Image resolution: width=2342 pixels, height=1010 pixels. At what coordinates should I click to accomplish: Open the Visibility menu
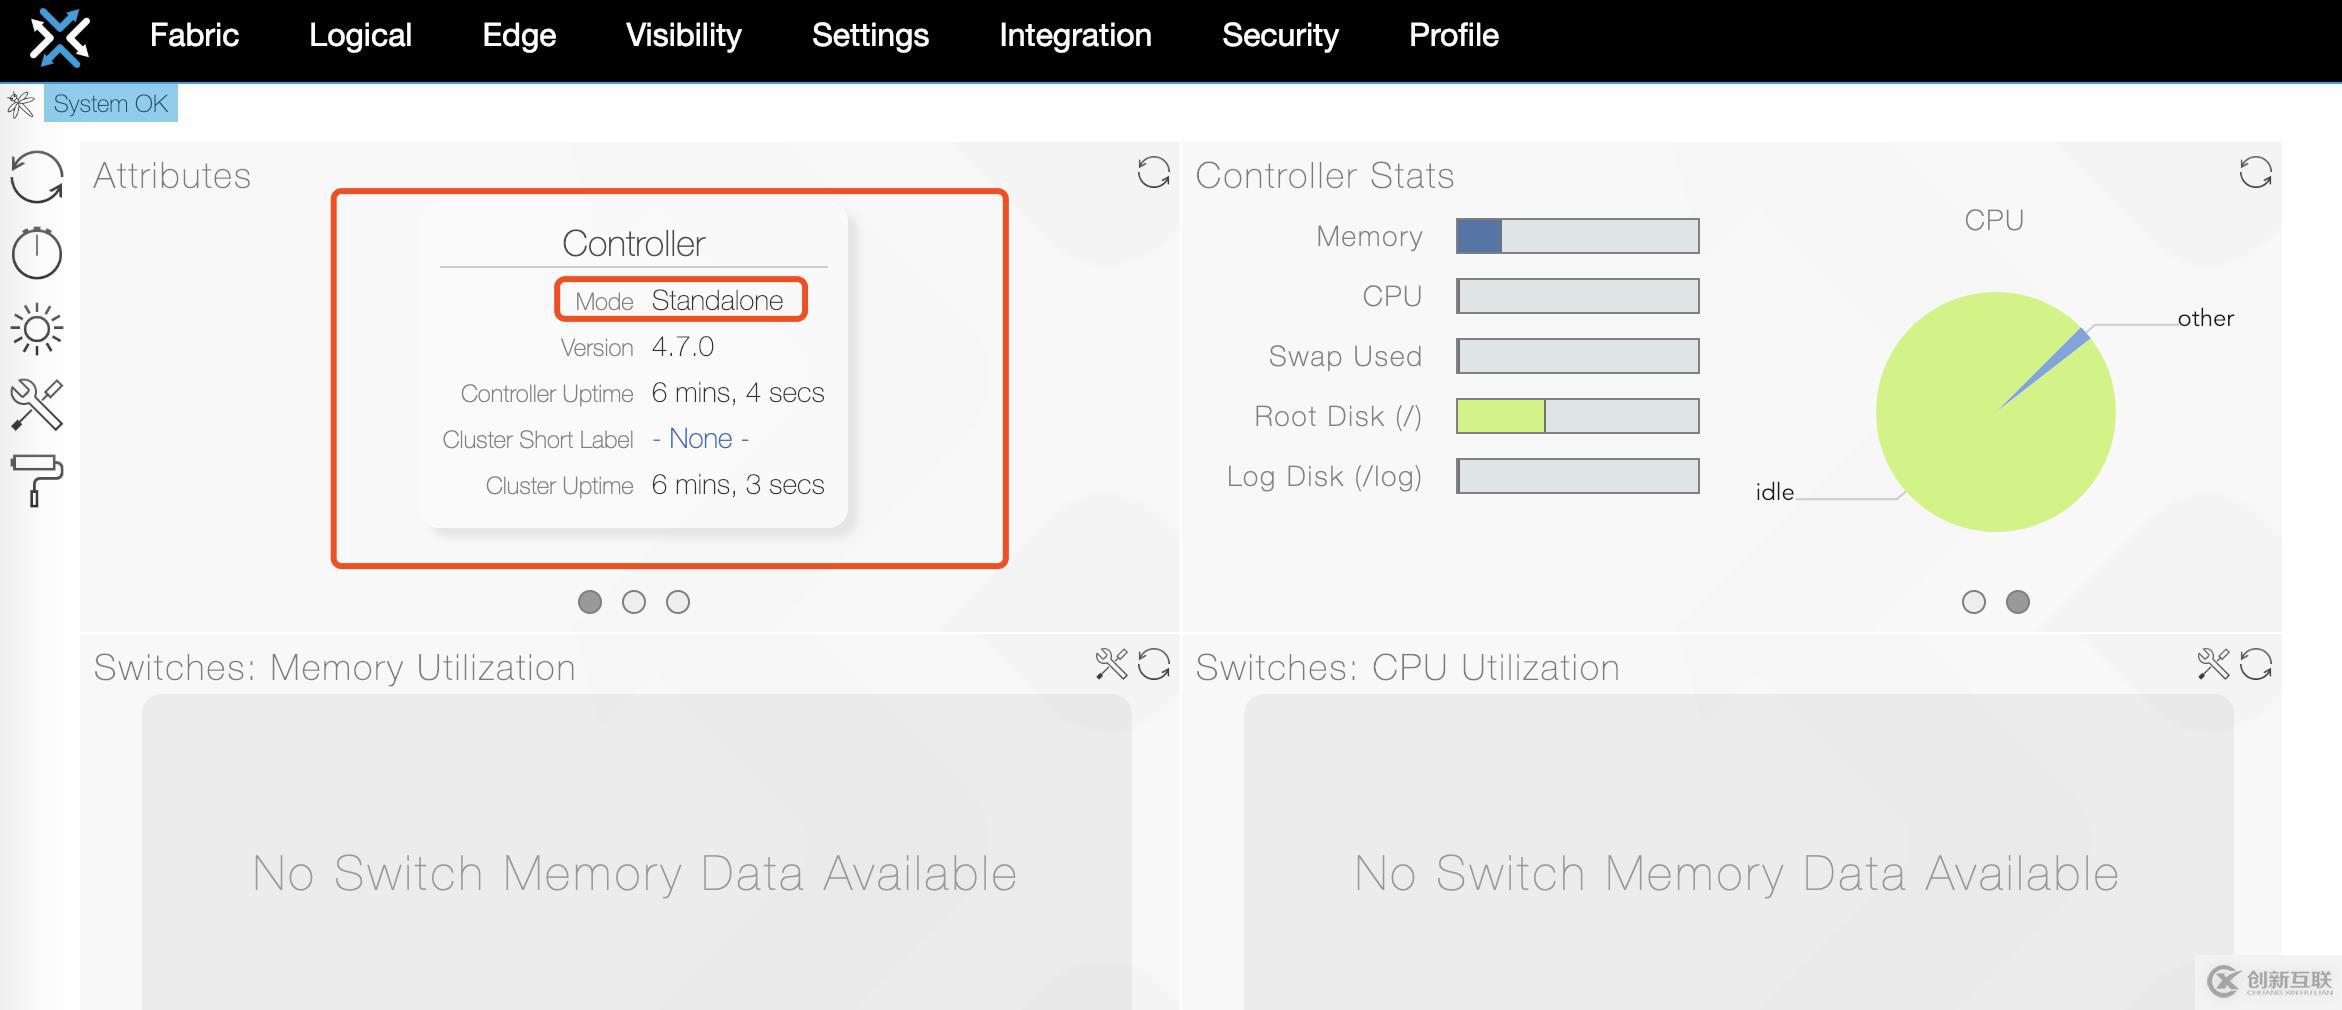[684, 36]
